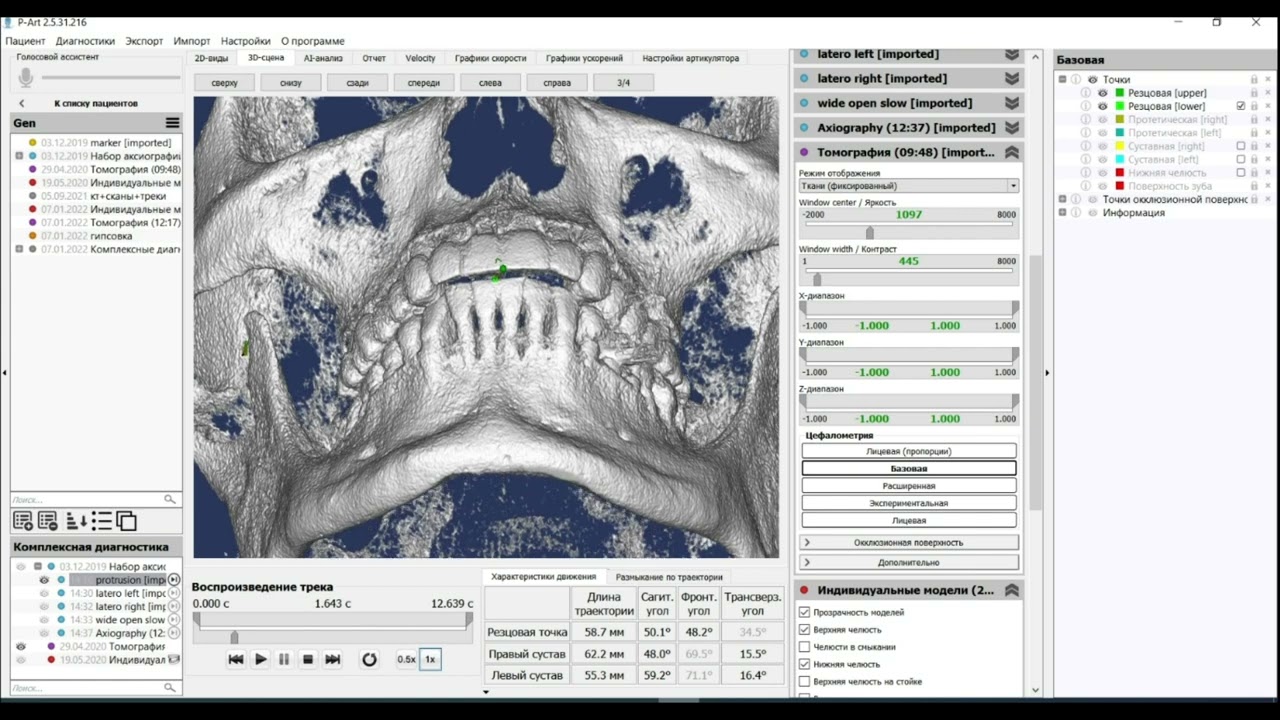Click the overlapping windows copy icon
The height and width of the screenshot is (720, 1280).
pos(126,520)
